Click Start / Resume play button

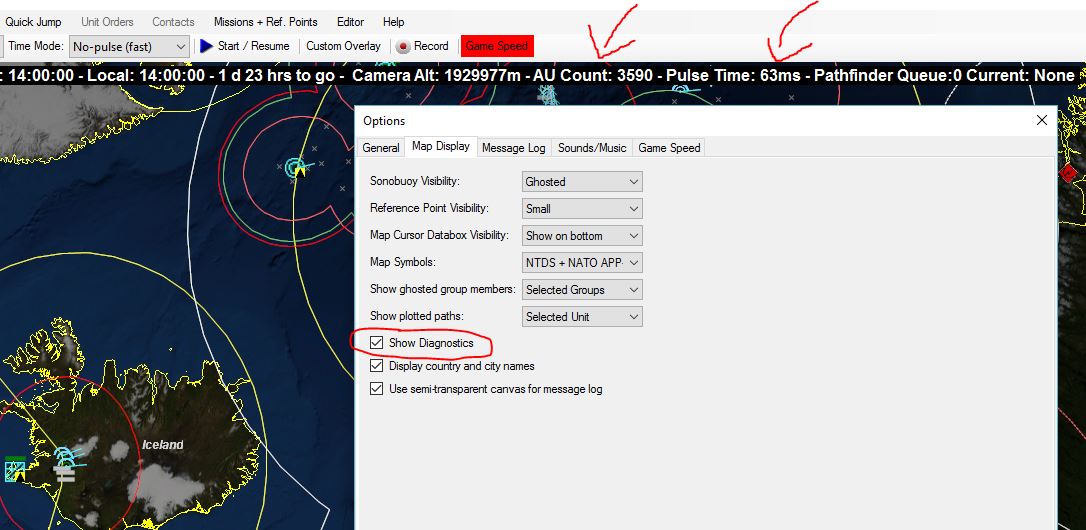[x=245, y=46]
